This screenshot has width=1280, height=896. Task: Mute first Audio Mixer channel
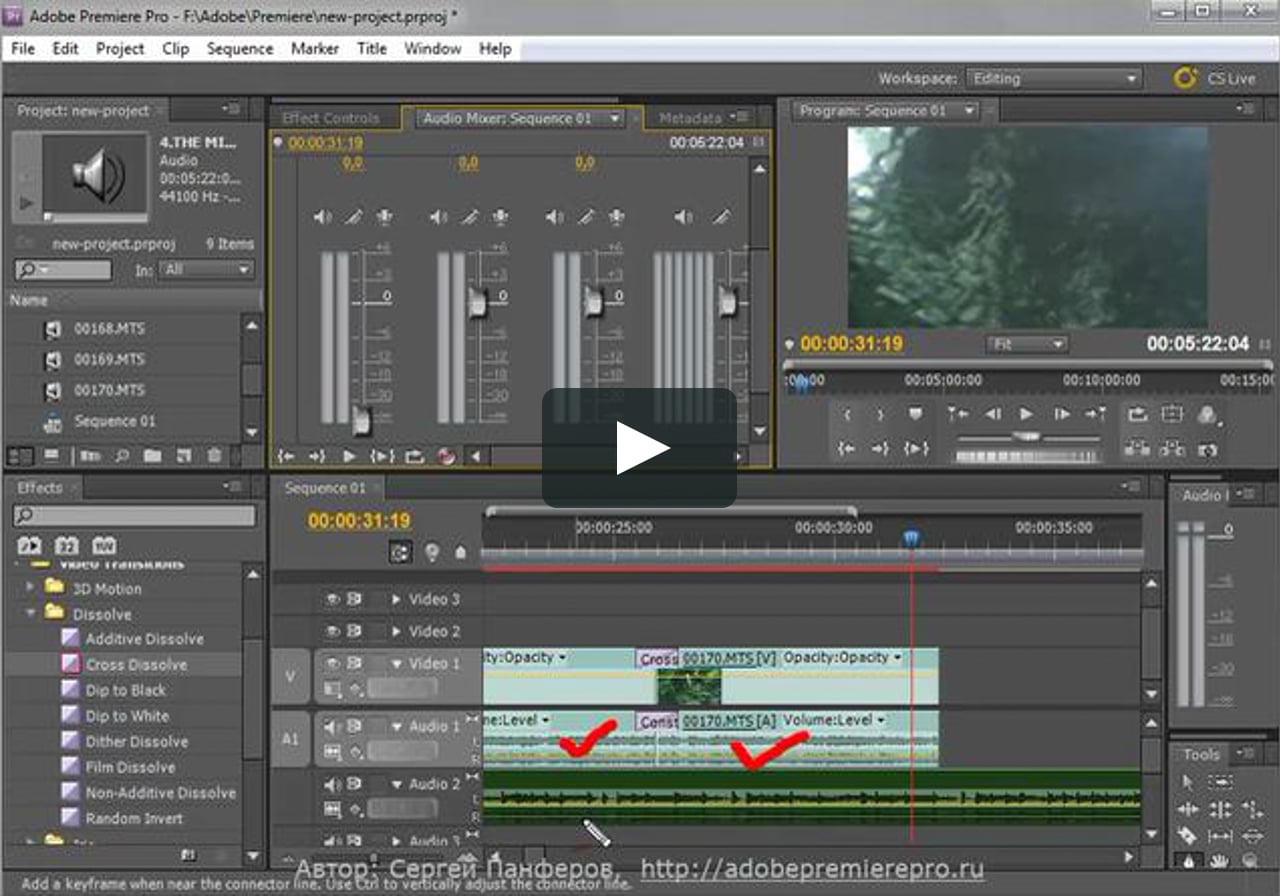point(322,216)
